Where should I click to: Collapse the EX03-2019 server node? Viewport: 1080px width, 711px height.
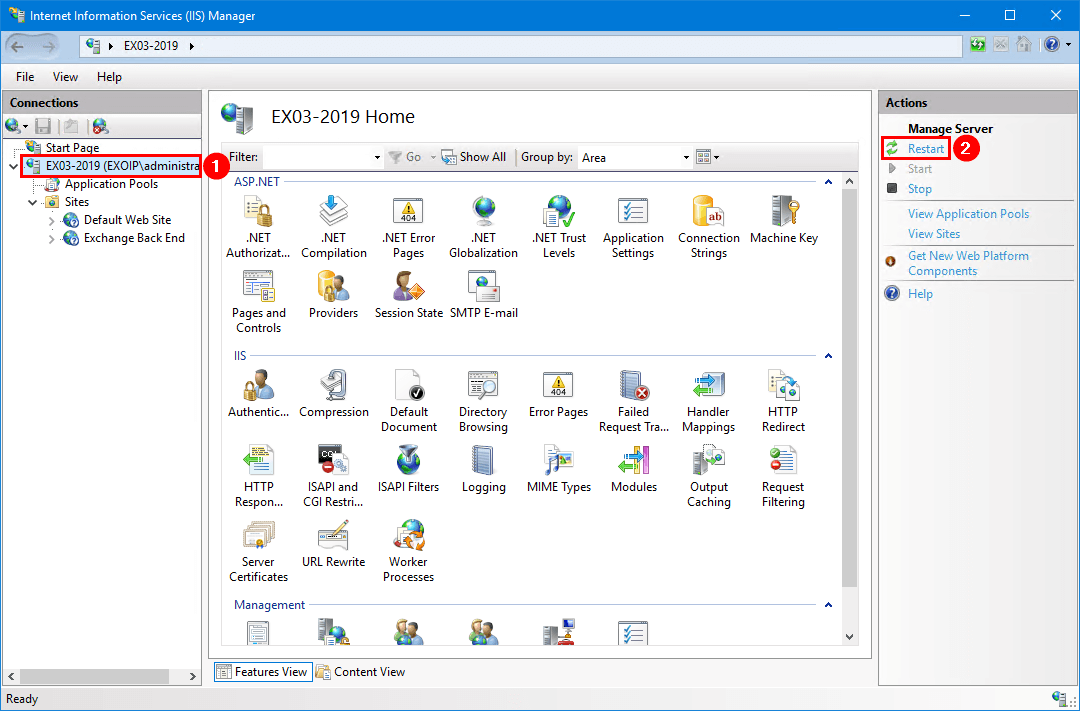pos(14,166)
